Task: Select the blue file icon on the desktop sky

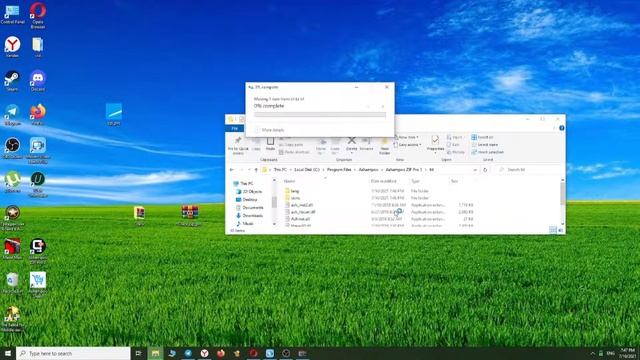Action: [x=113, y=114]
